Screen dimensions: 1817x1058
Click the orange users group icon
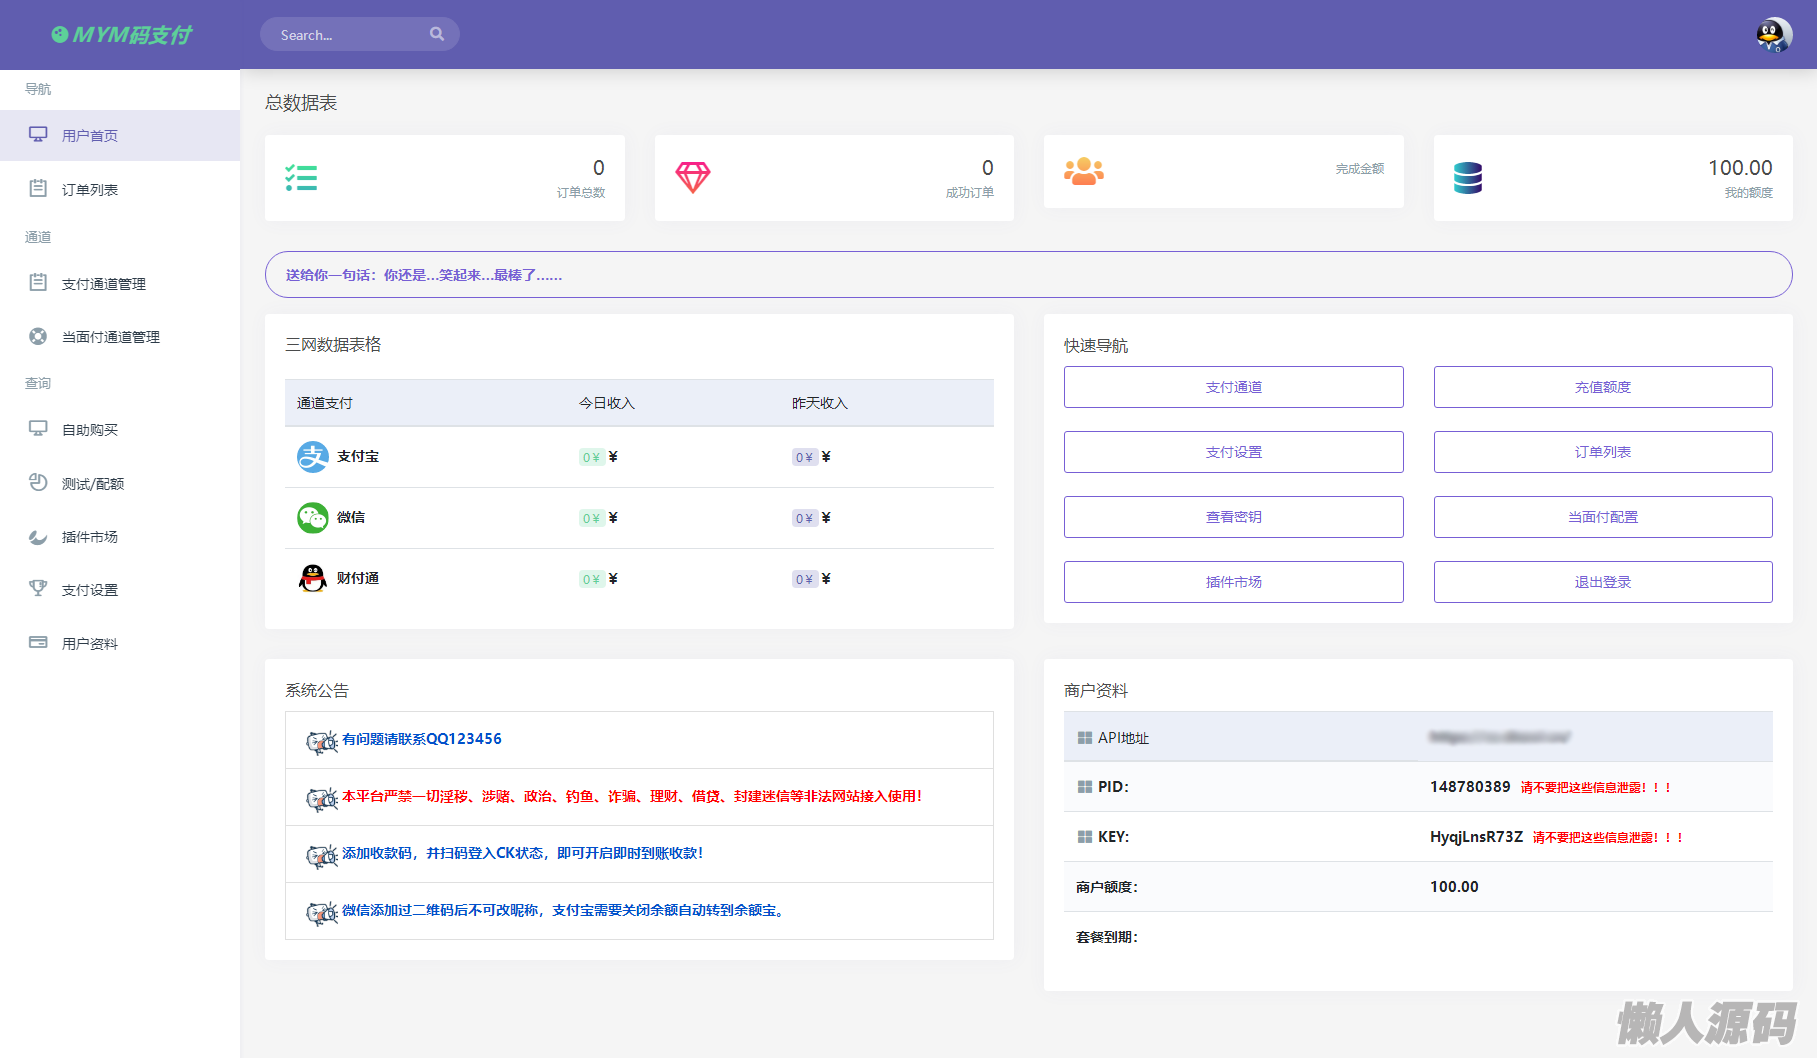[1083, 172]
